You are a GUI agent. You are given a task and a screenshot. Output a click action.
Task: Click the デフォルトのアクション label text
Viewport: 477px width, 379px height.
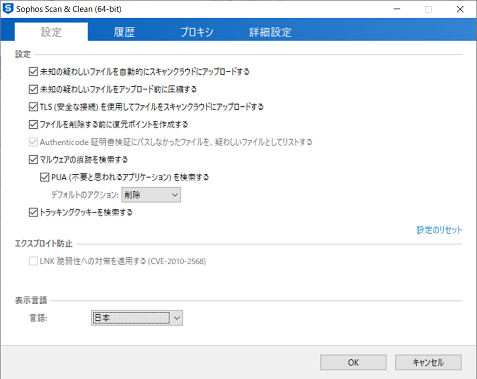(x=85, y=195)
